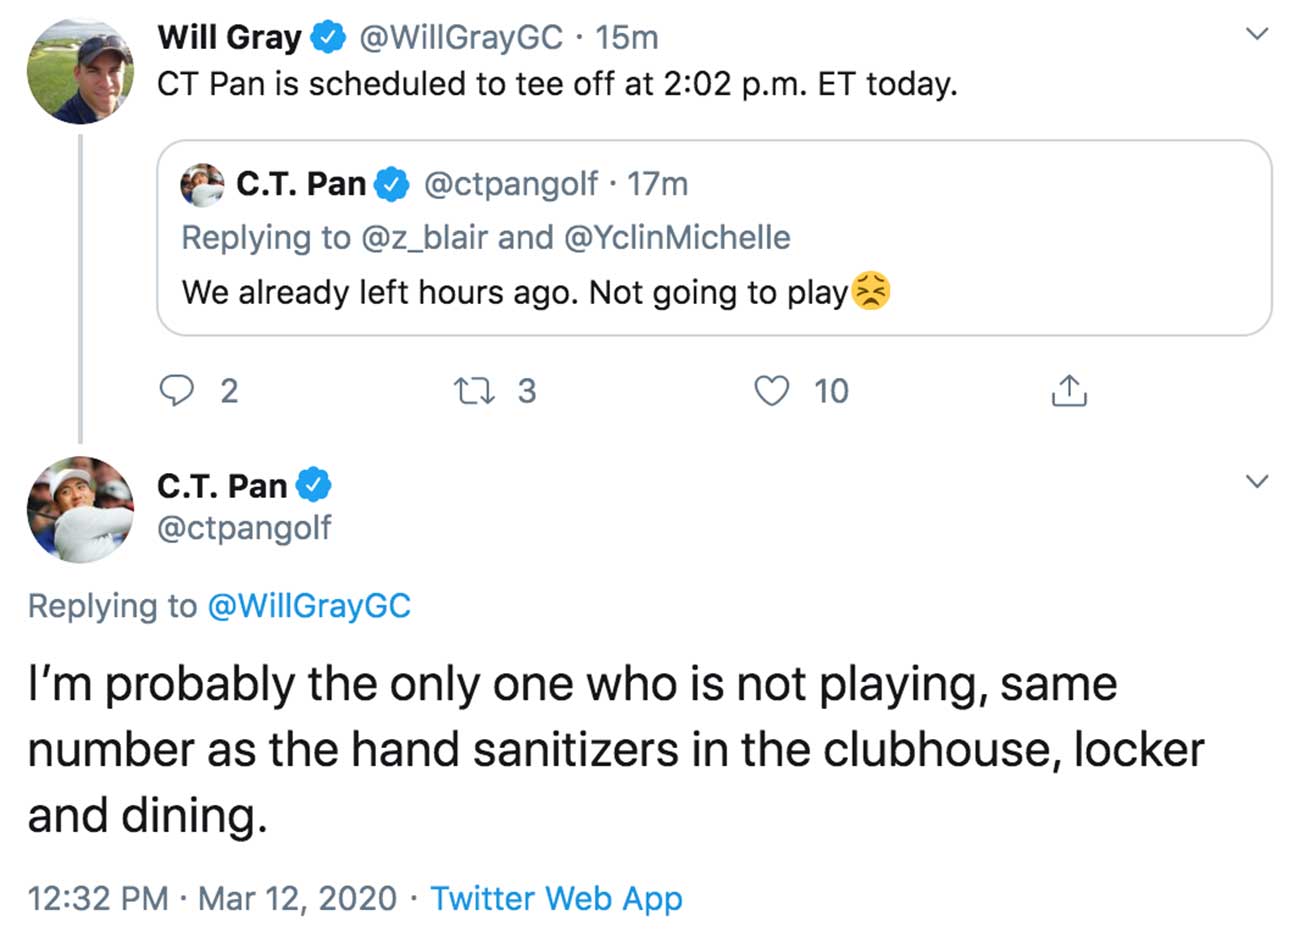Click small C.T. Pan avatar in quoted tweet
The height and width of the screenshot is (932, 1300).
(202, 185)
